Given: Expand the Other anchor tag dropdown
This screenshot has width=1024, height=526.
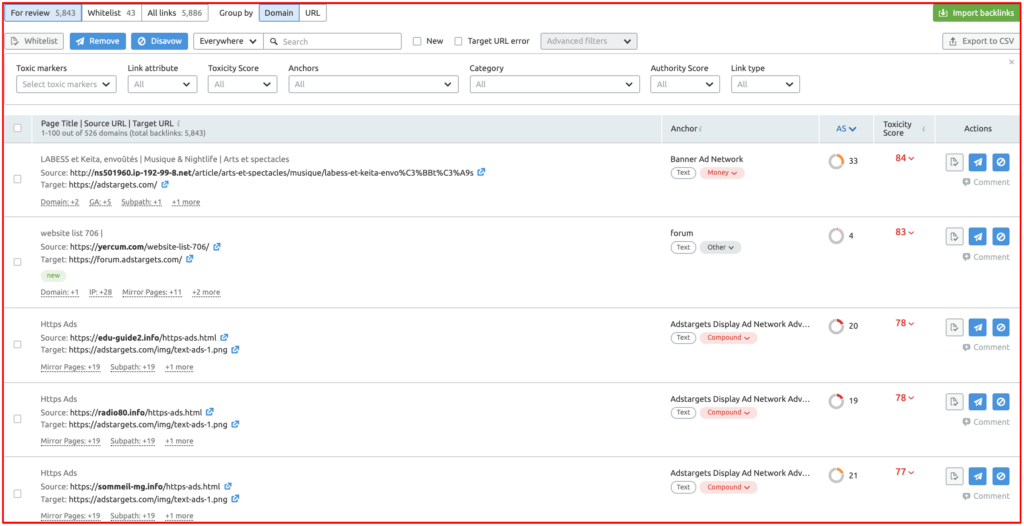Looking at the screenshot, I should (720, 248).
